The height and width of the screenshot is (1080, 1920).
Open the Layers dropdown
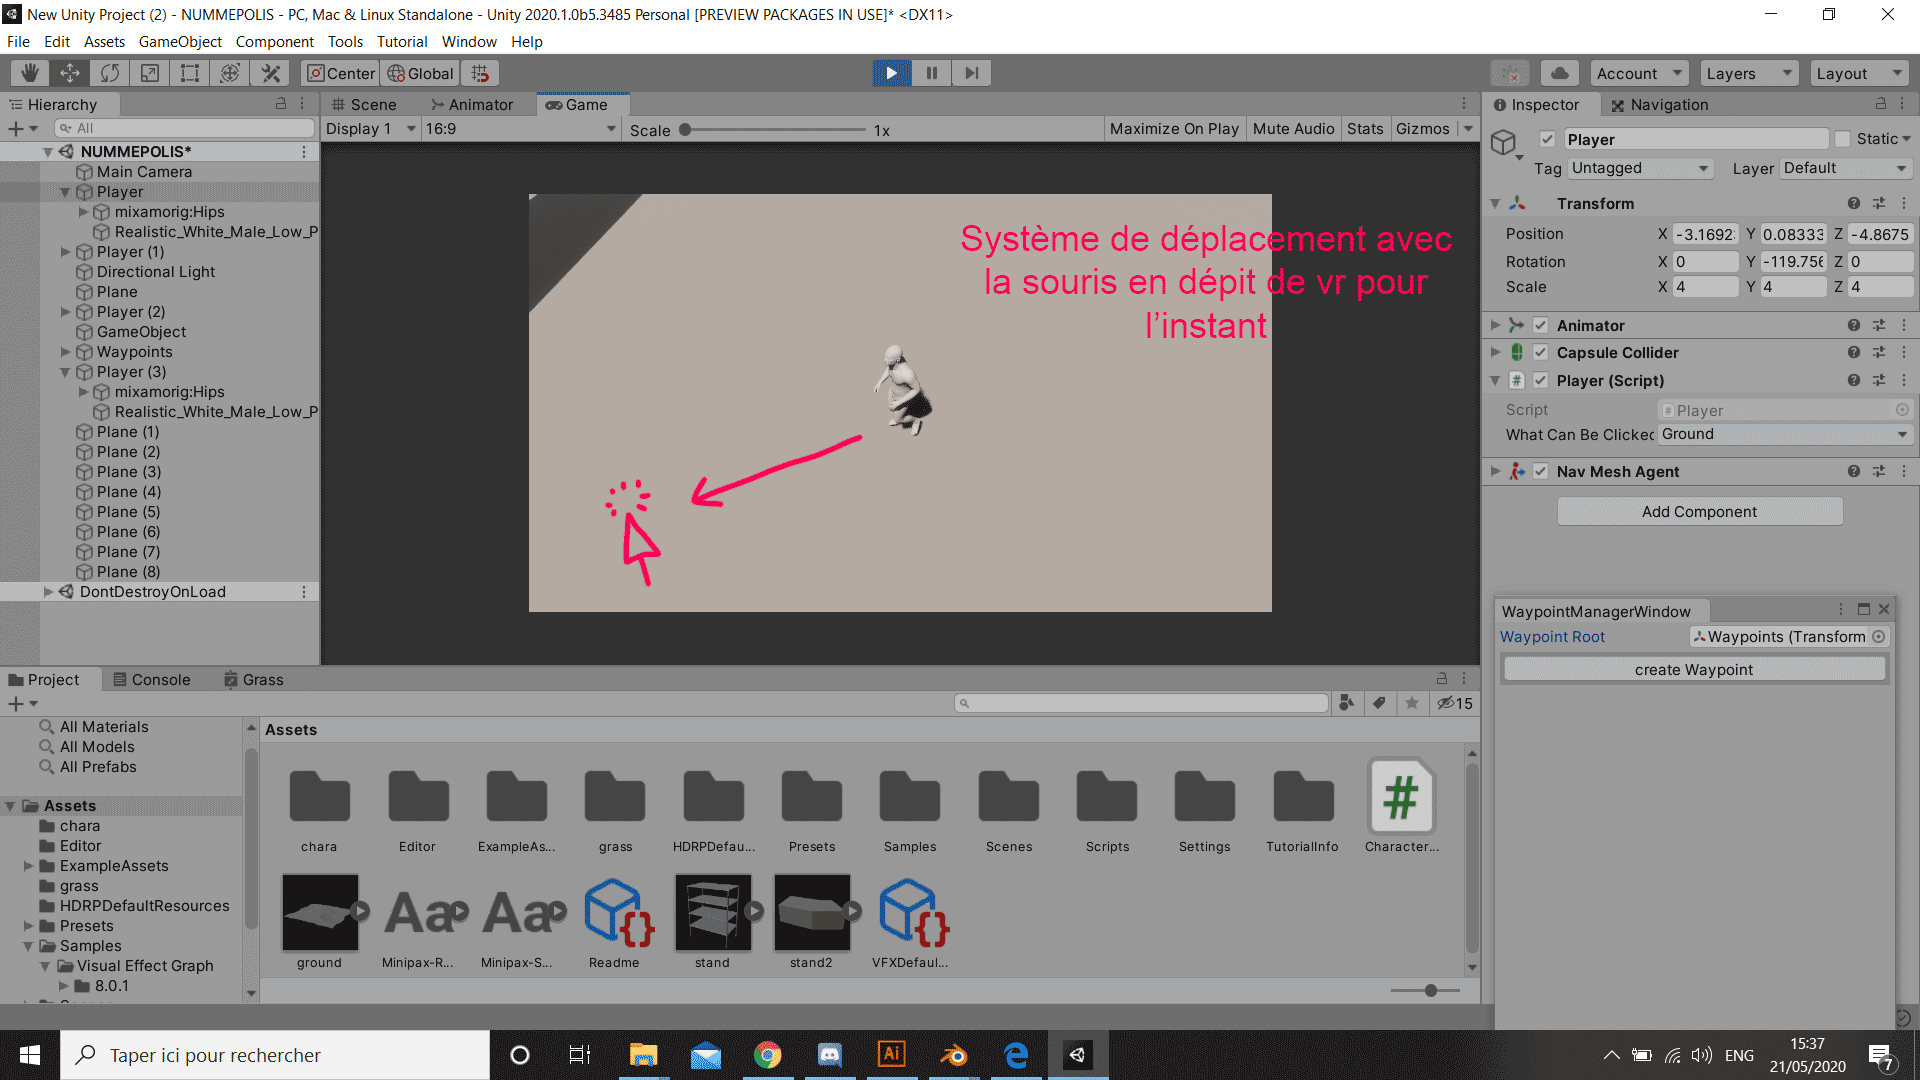click(x=1747, y=73)
